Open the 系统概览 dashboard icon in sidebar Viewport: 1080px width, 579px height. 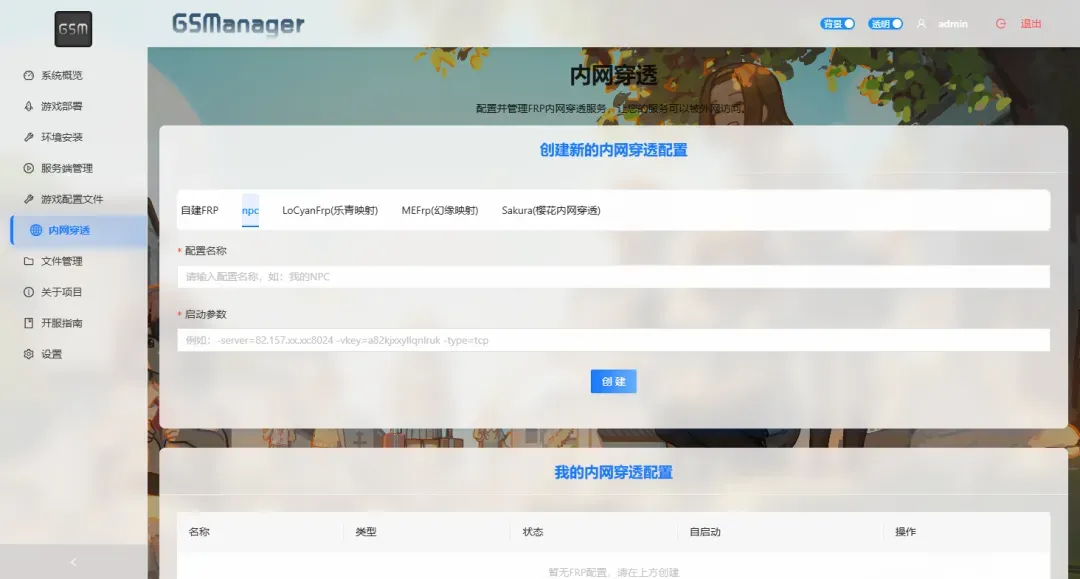coord(28,75)
